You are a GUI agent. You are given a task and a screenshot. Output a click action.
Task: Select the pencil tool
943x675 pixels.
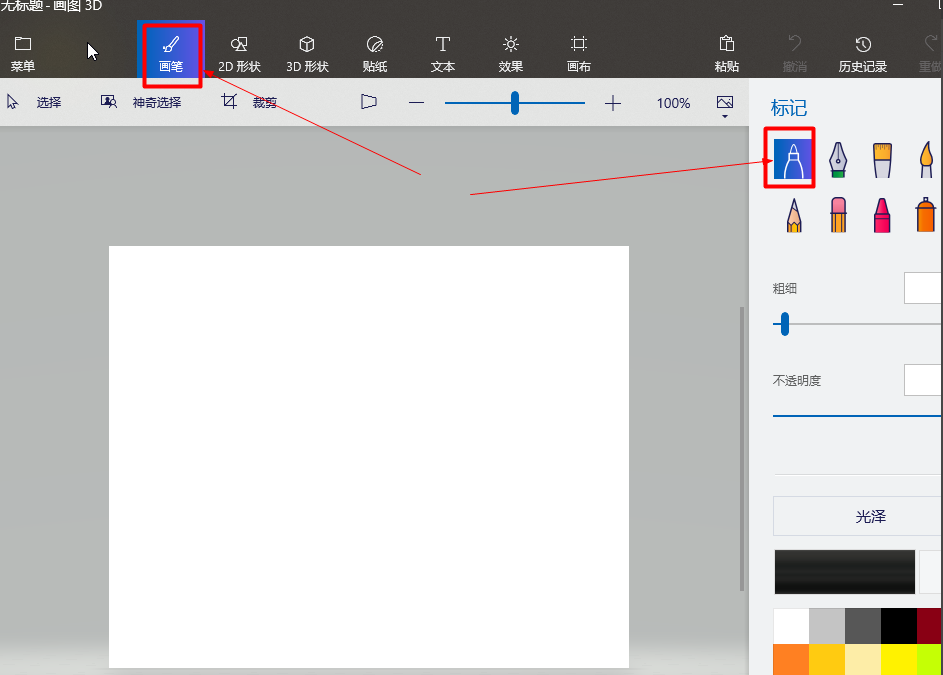(794, 215)
